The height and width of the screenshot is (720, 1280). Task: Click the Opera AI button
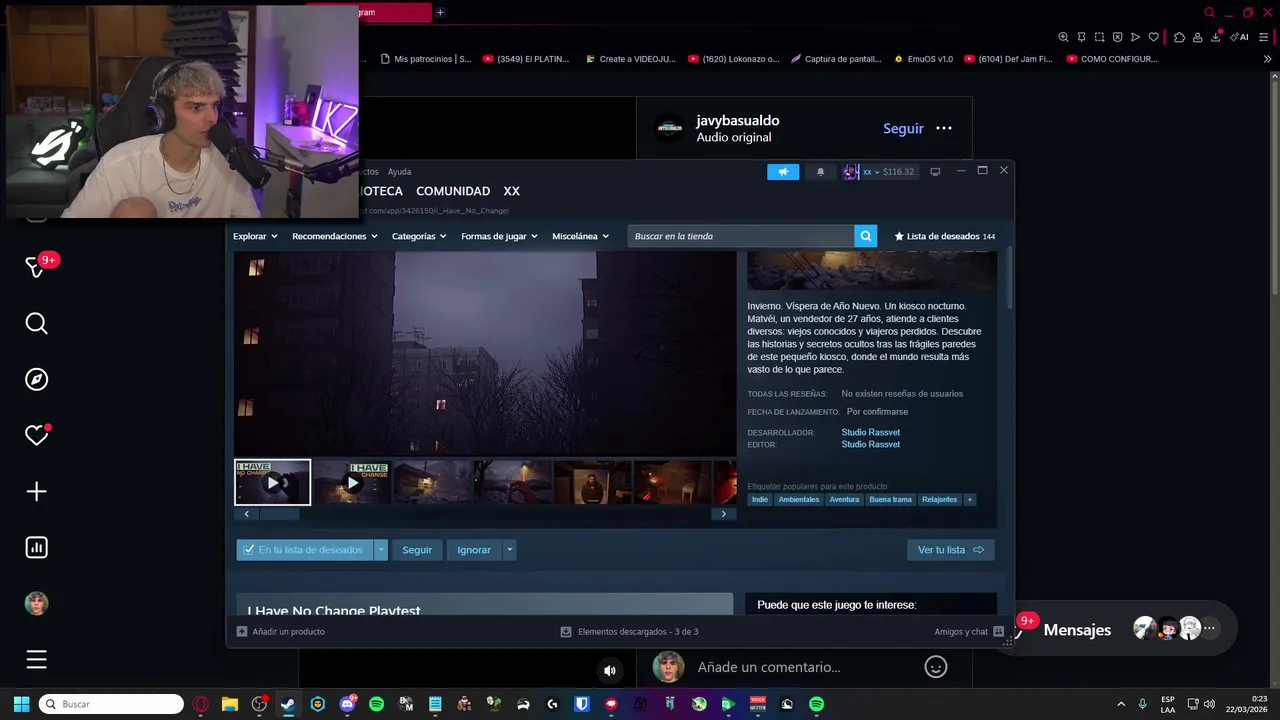tap(1239, 37)
